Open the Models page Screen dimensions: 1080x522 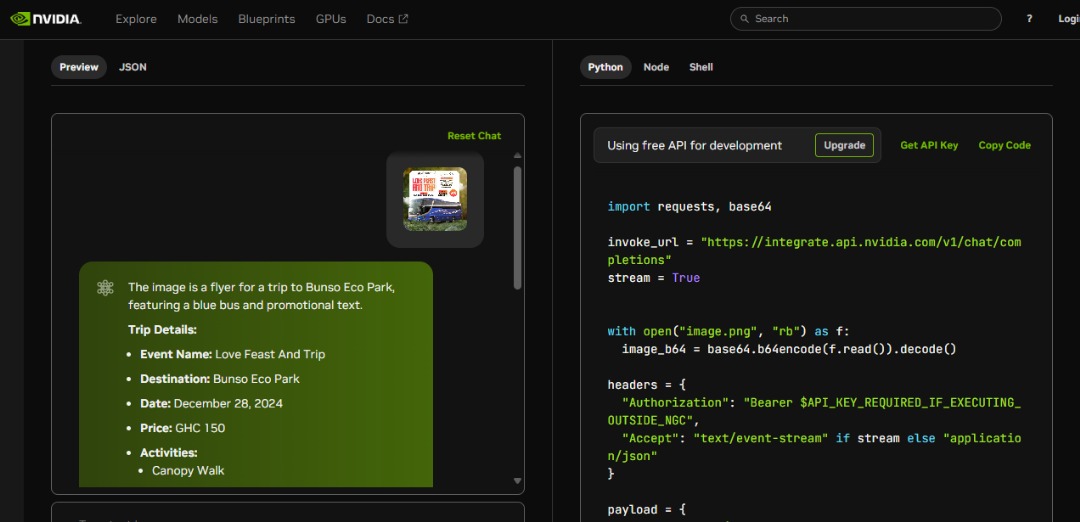point(197,19)
